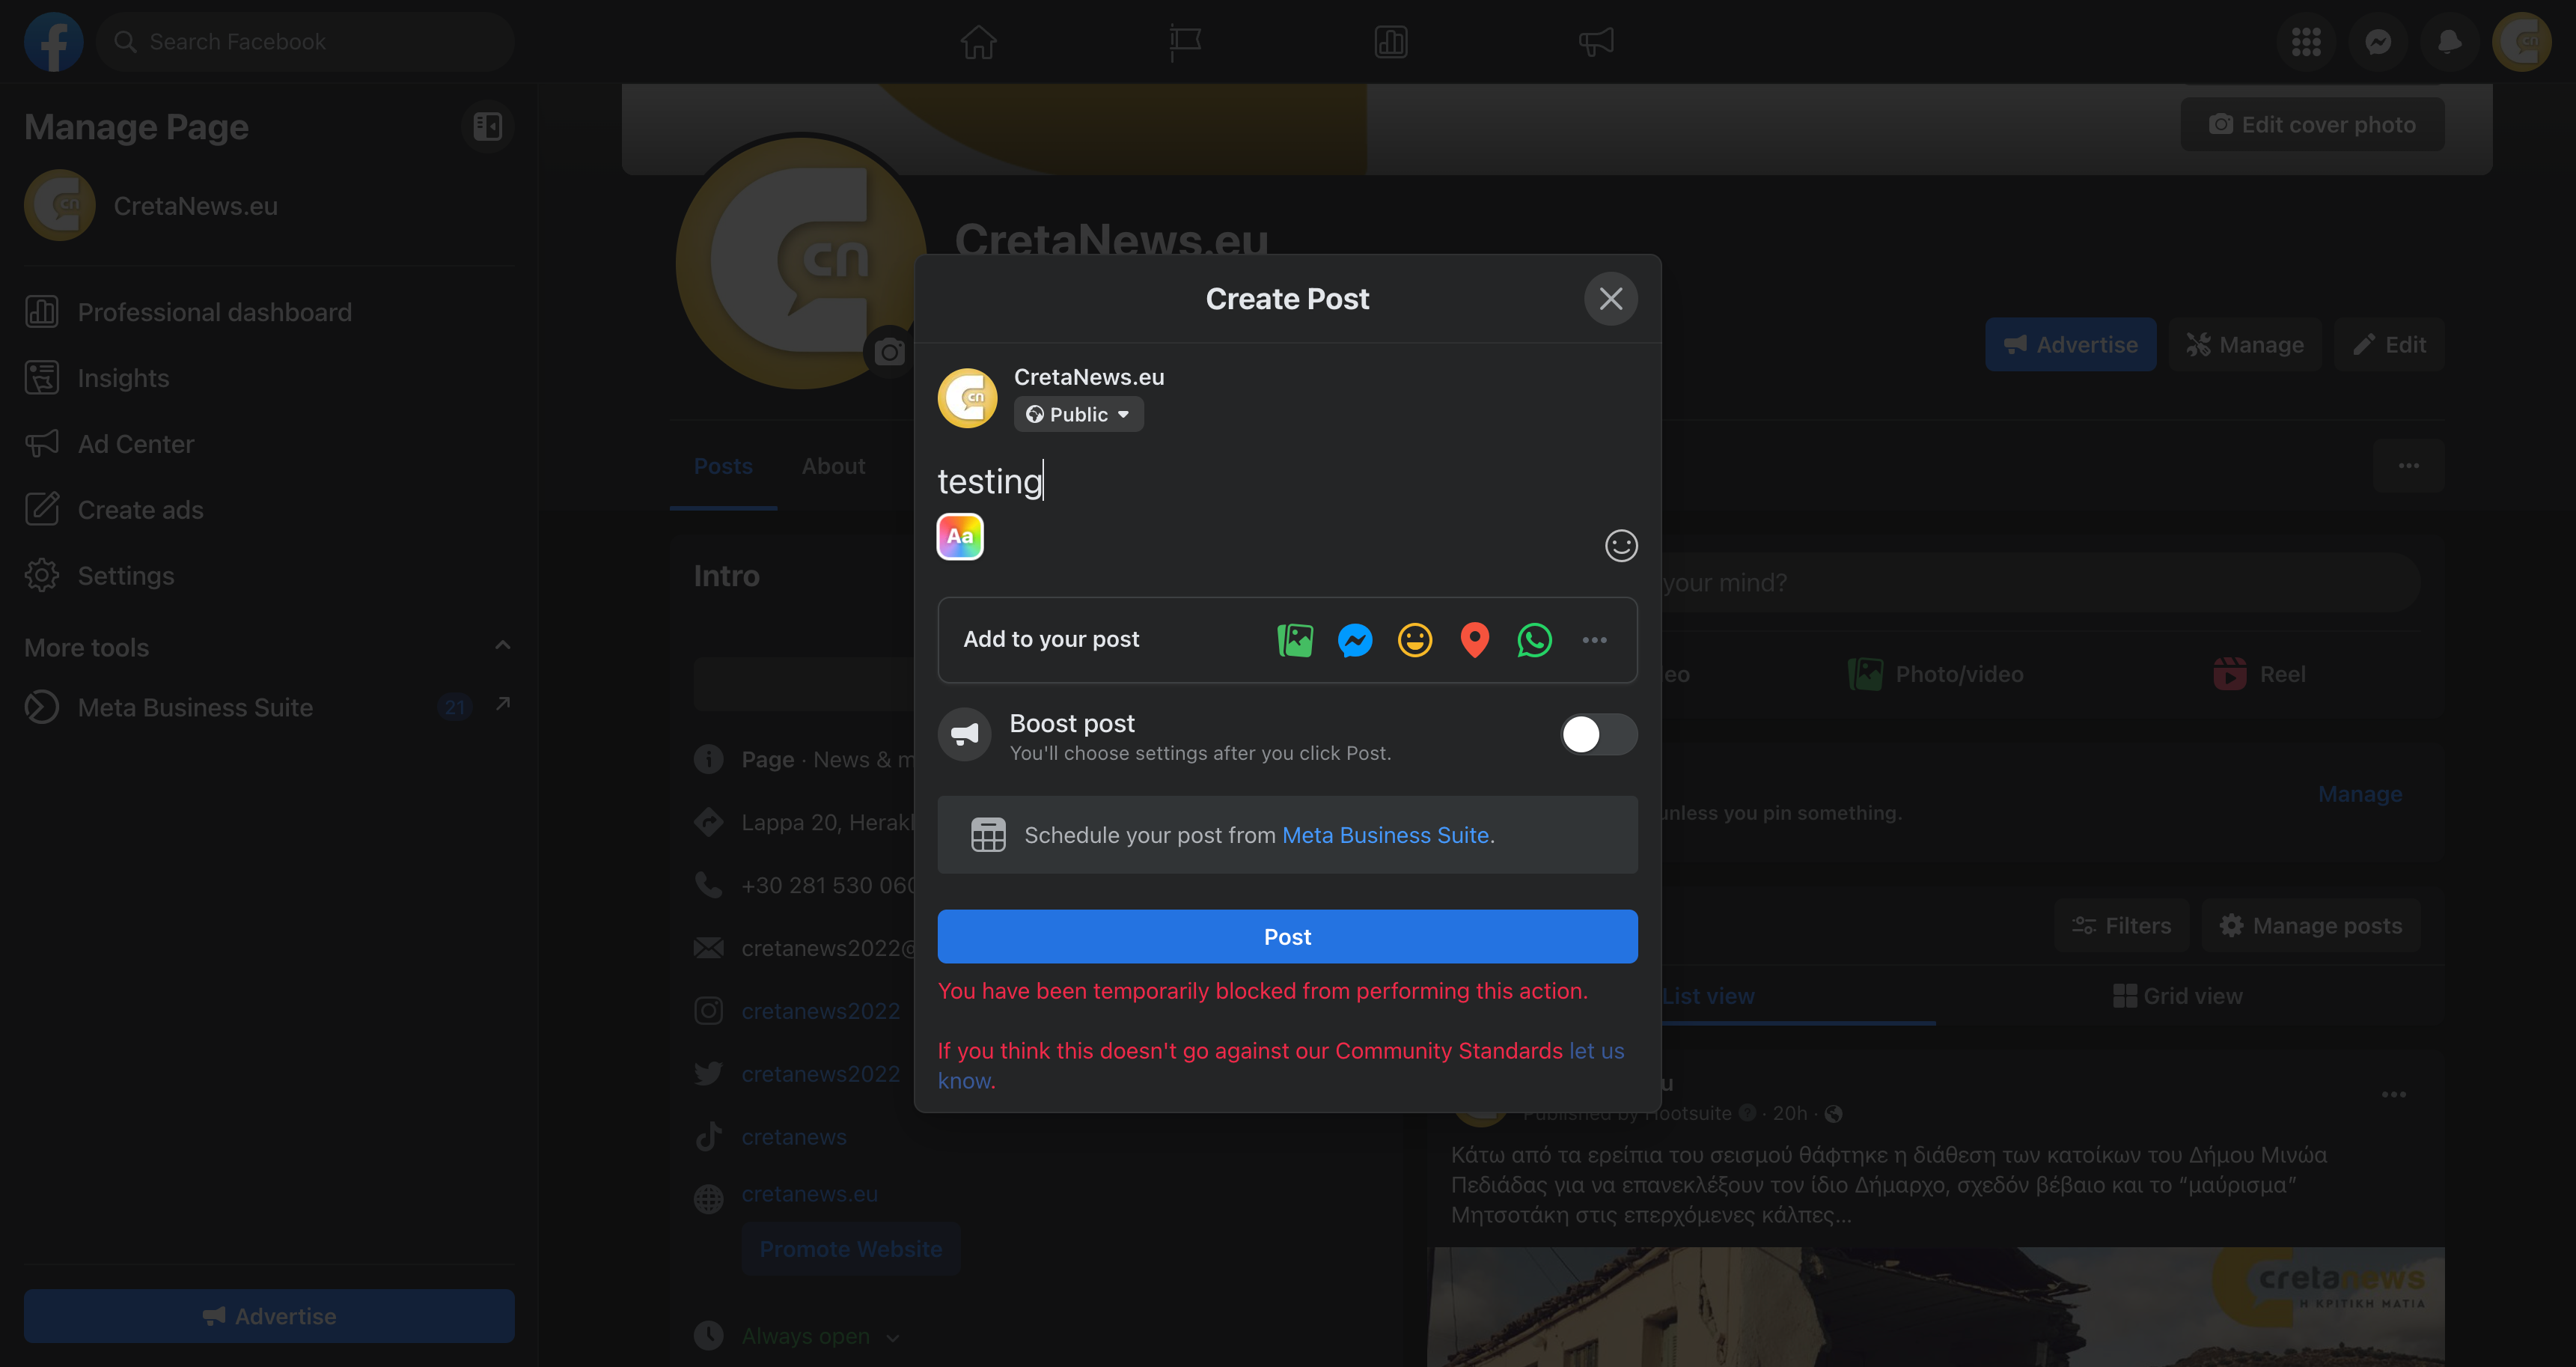Open the Filters button for posts
The image size is (2576, 1367).
(2121, 925)
